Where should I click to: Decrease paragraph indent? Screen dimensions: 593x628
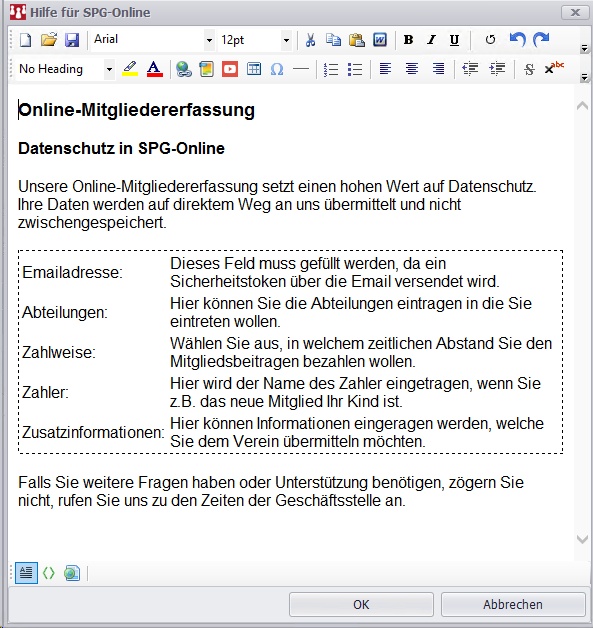point(470,69)
